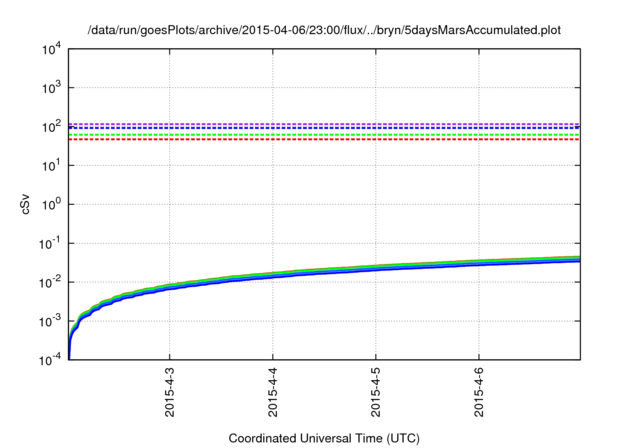Click the plot file path title
This screenshot has height=448, width=640.
(324, 30)
